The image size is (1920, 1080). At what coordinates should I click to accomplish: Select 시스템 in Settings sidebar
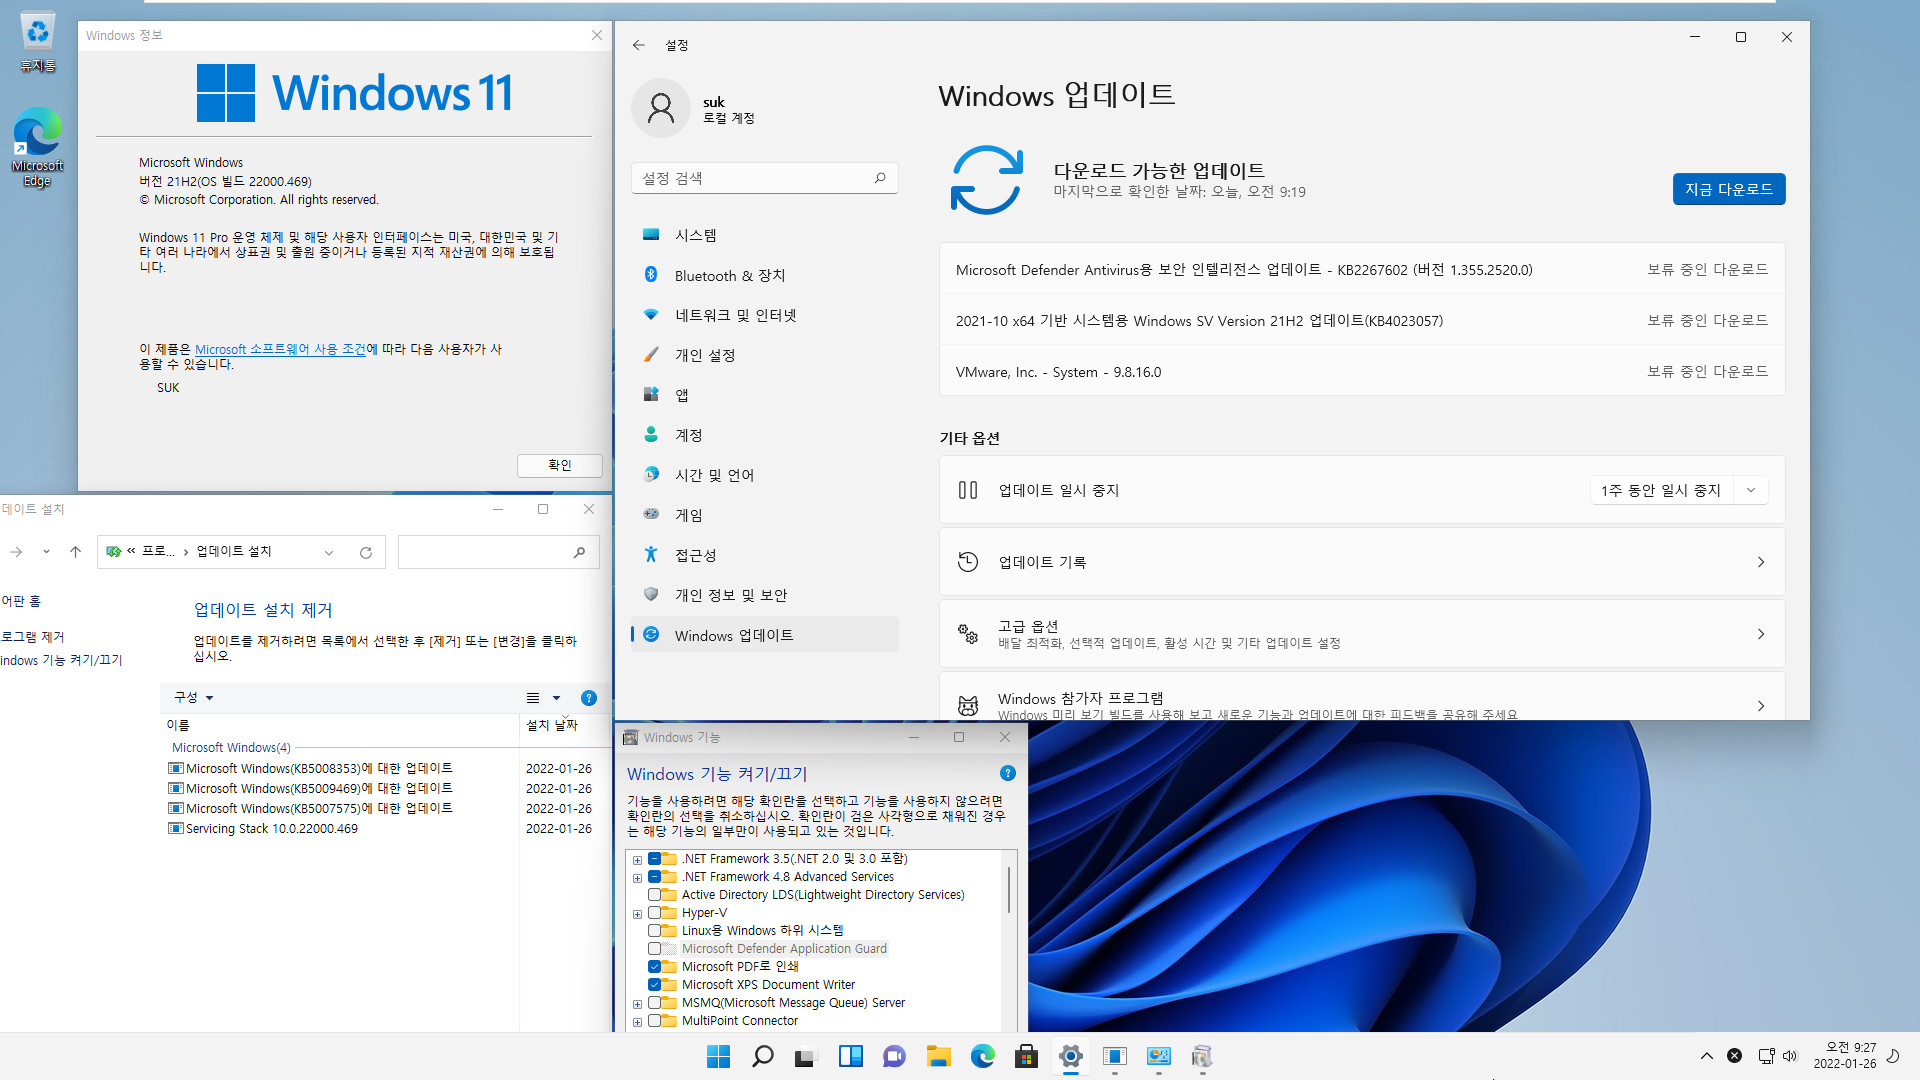pyautogui.click(x=765, y=235)
